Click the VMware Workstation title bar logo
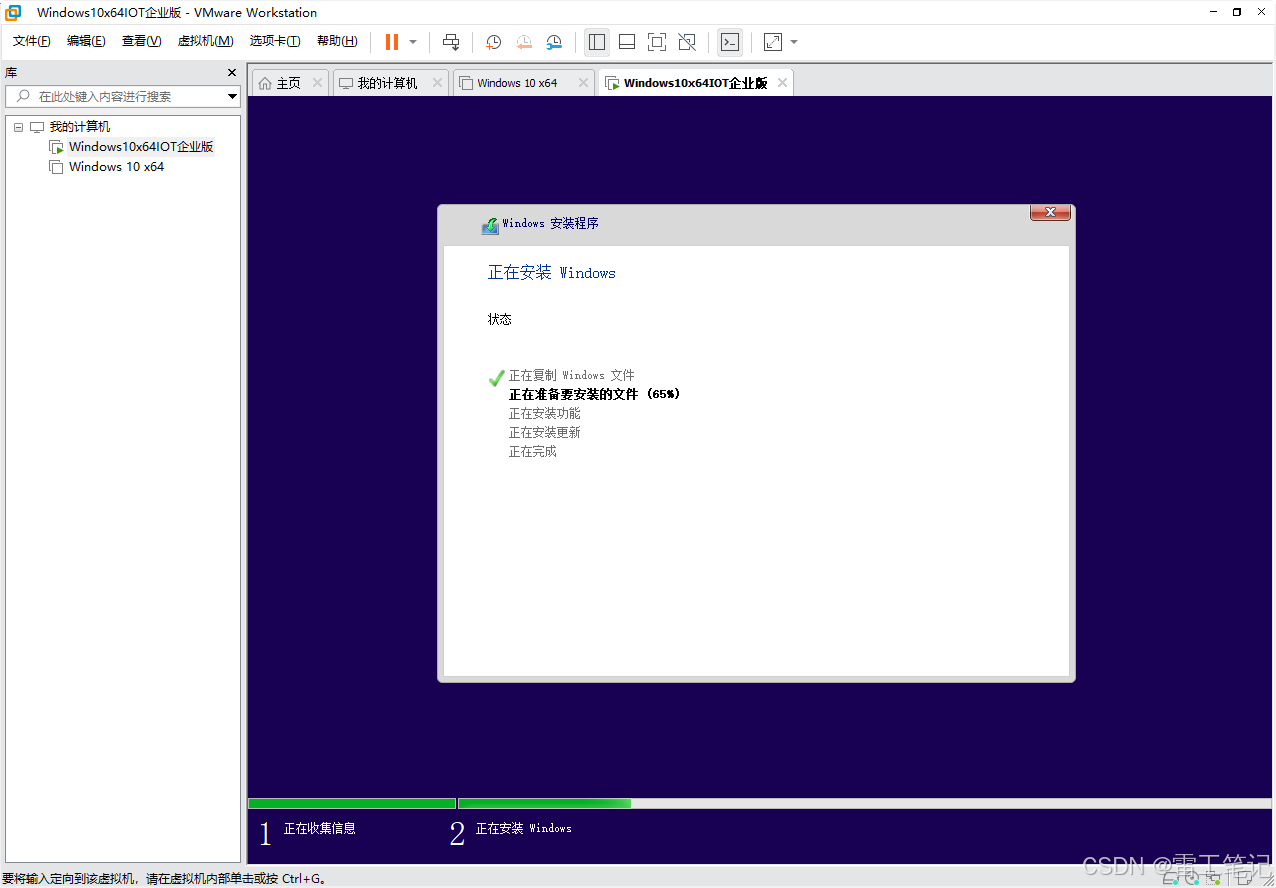The width and height of the screenshot is (1276, 888). [13, 12]
